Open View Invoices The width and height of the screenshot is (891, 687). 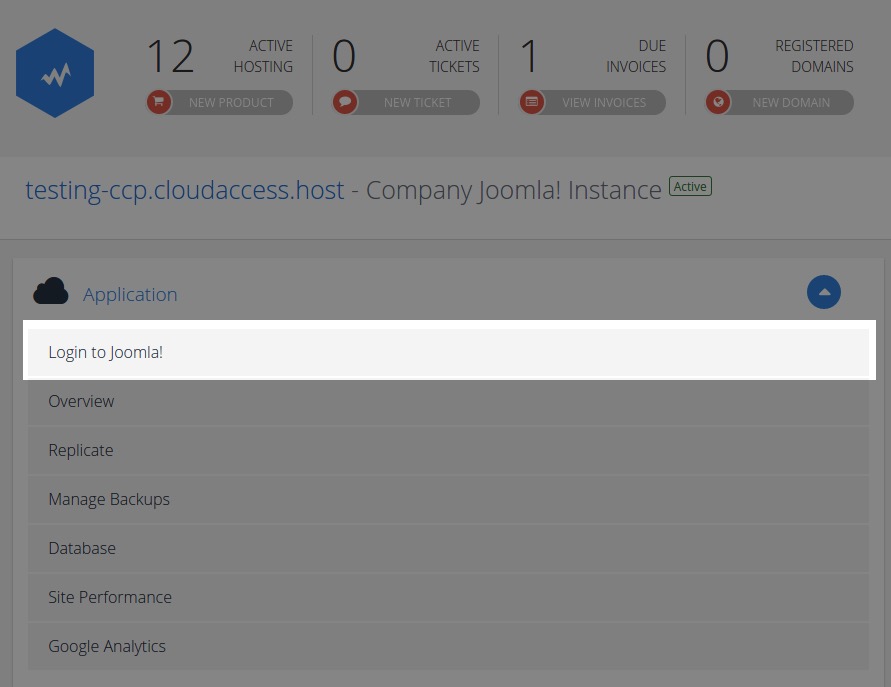coord(593,102)
